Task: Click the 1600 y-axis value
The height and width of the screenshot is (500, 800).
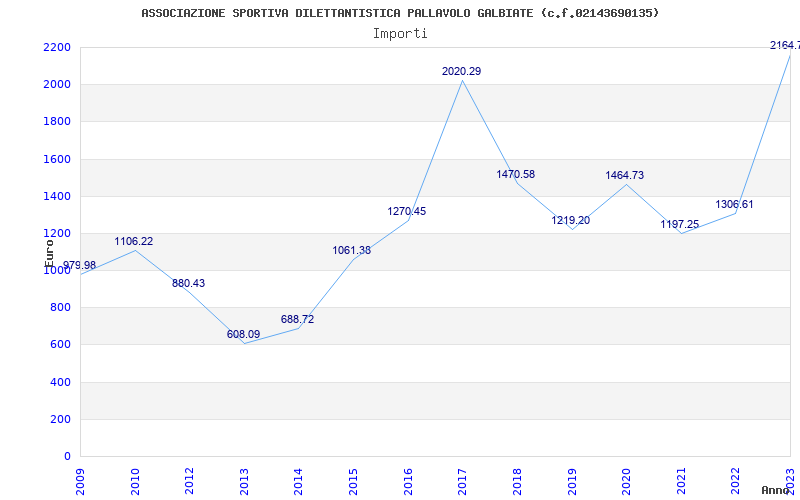Action: [57, 159]
